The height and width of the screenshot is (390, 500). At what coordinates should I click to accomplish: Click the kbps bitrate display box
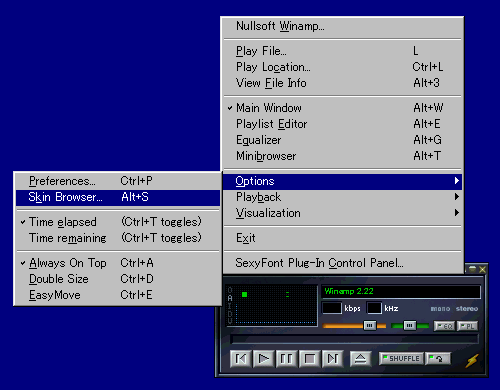click(332, 308)
